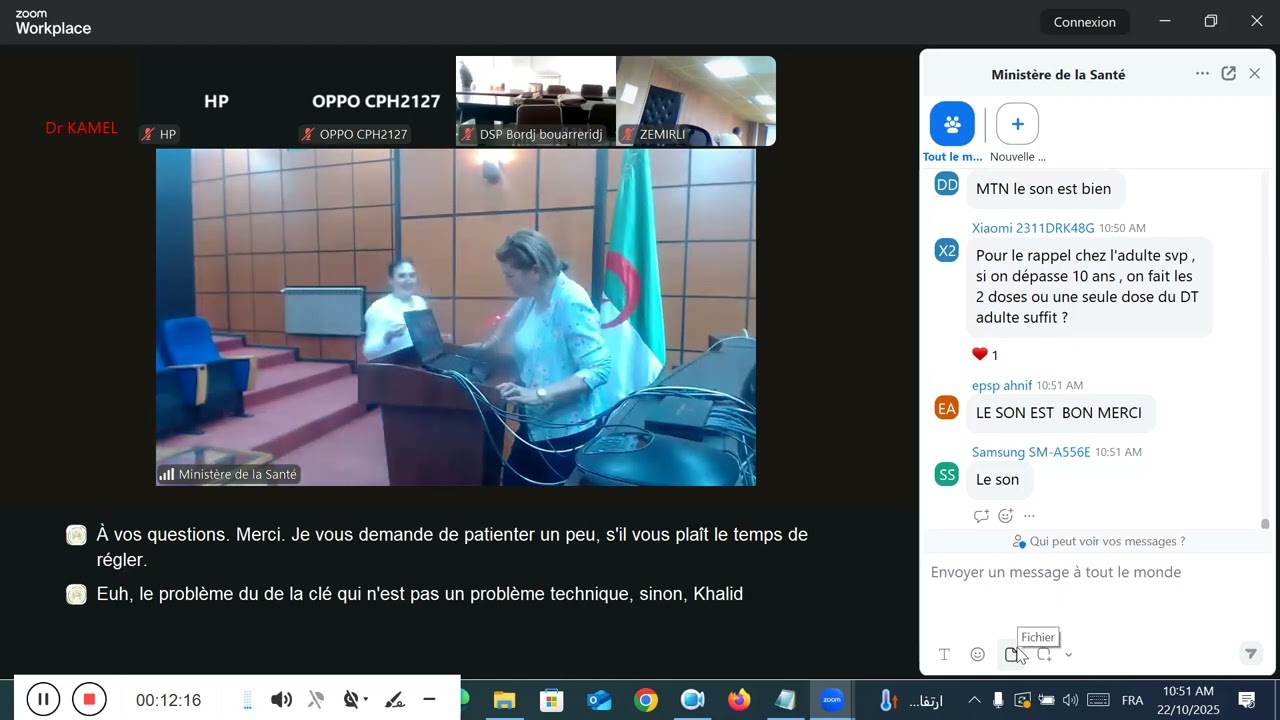The width and height of the screenshot is (1280, 720).
Task: Attach a file with the Fichier icon
Action: 1012,654
